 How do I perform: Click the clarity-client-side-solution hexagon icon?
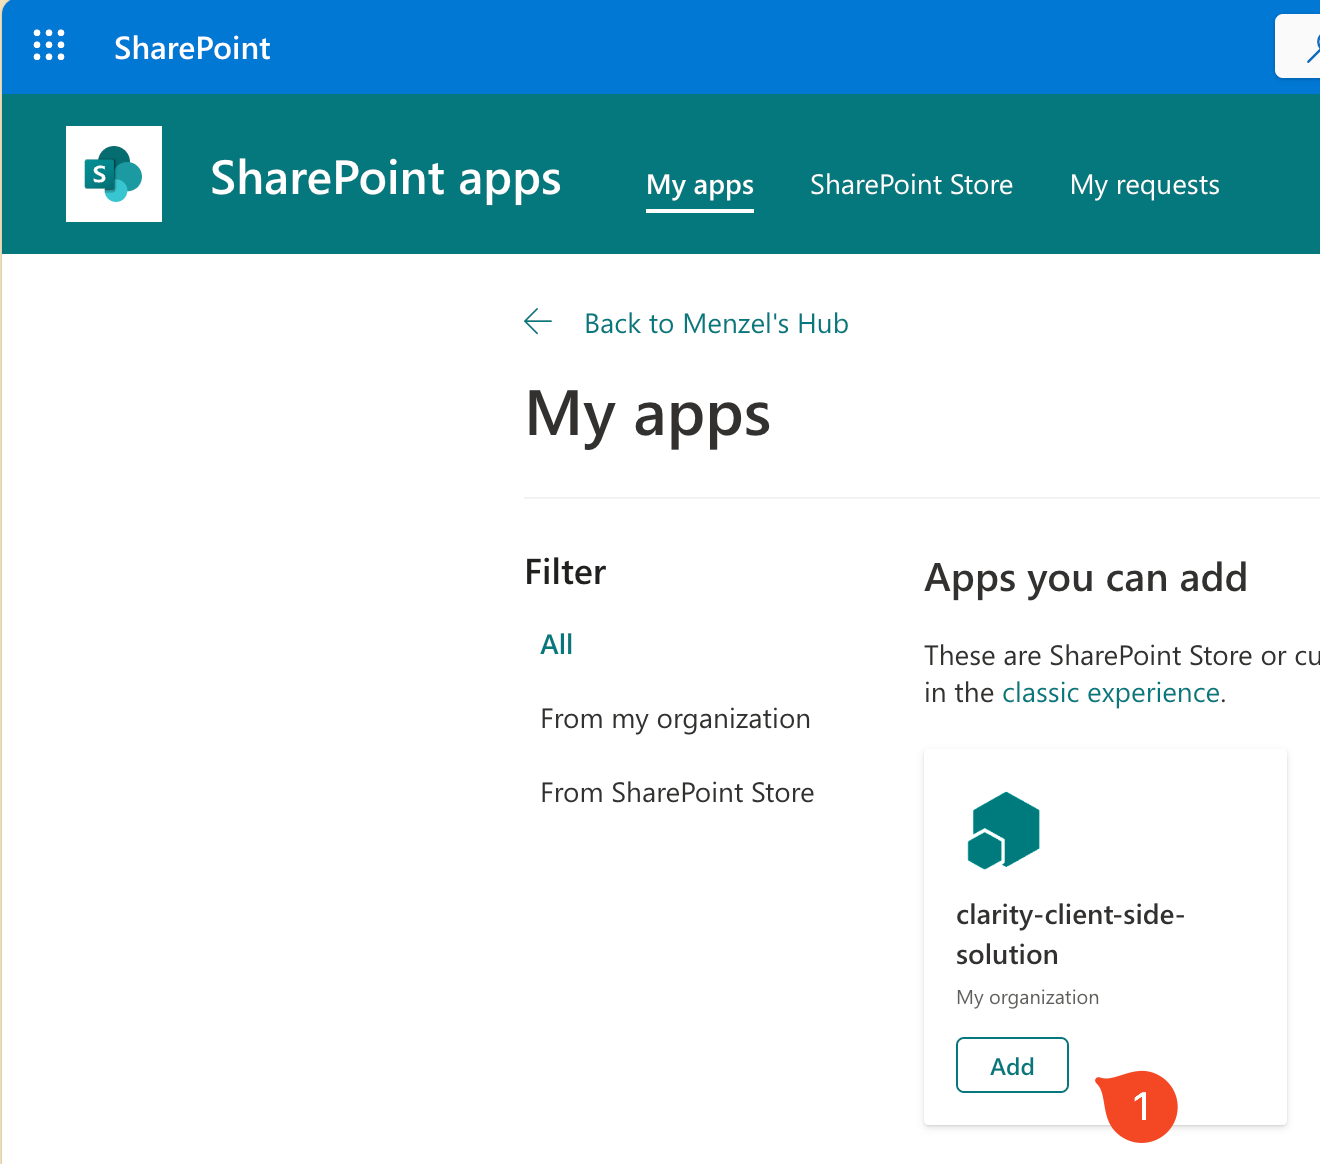pos(1003,830)
